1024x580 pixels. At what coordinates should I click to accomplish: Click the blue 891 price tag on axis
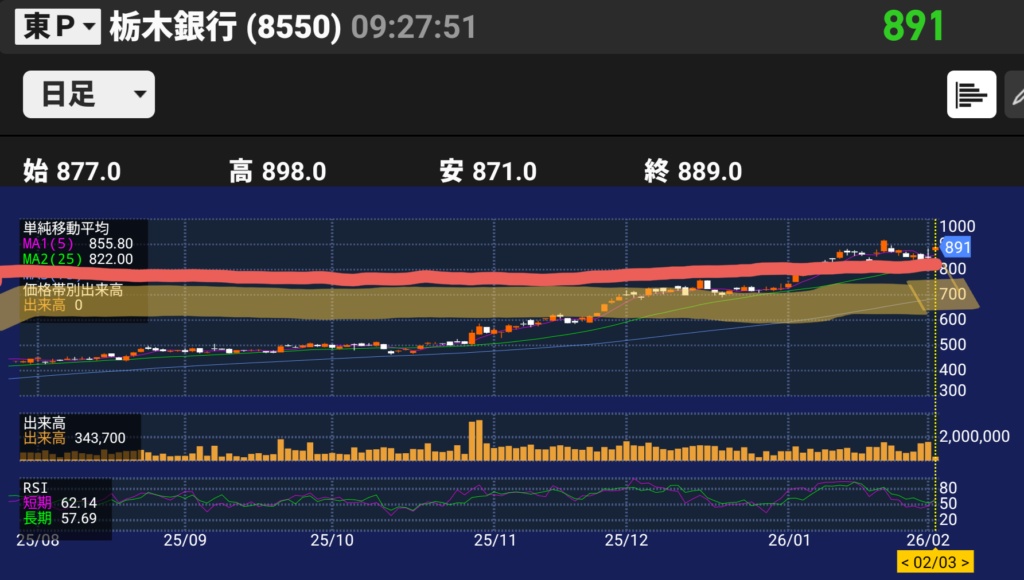(x=957, y=248)
